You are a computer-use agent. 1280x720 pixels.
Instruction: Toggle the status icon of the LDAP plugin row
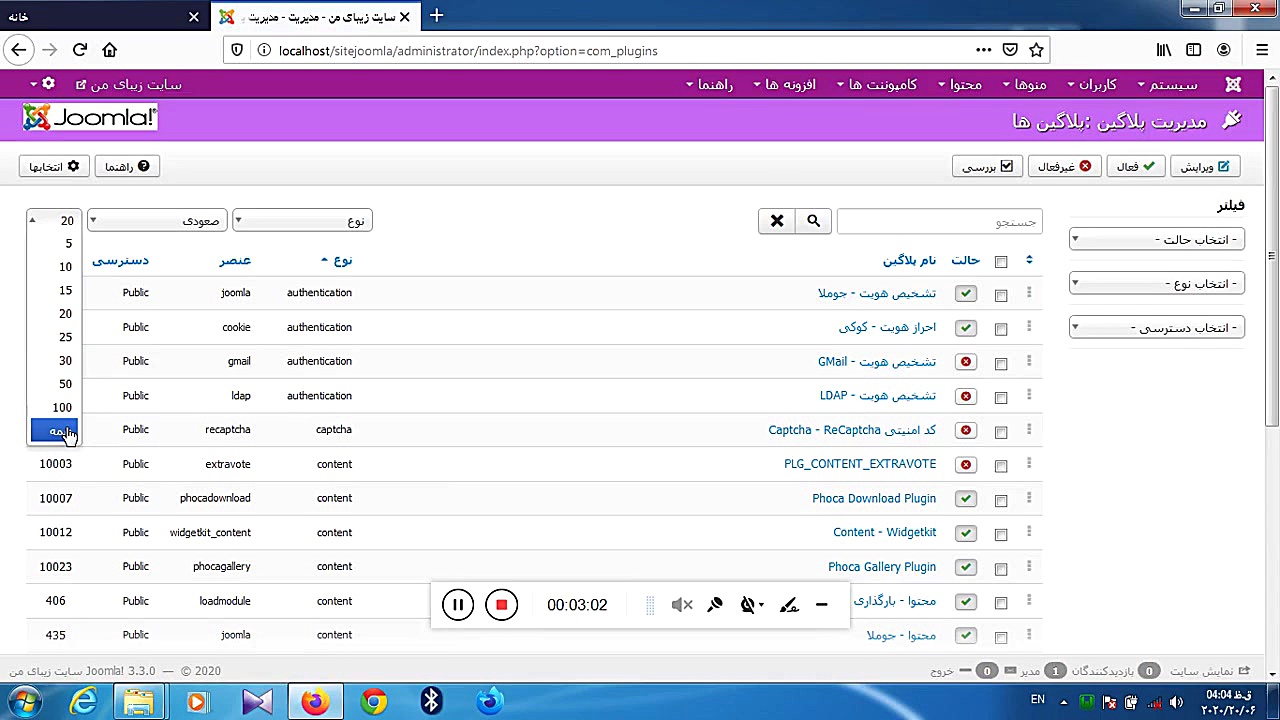click(x=965, y=396)
